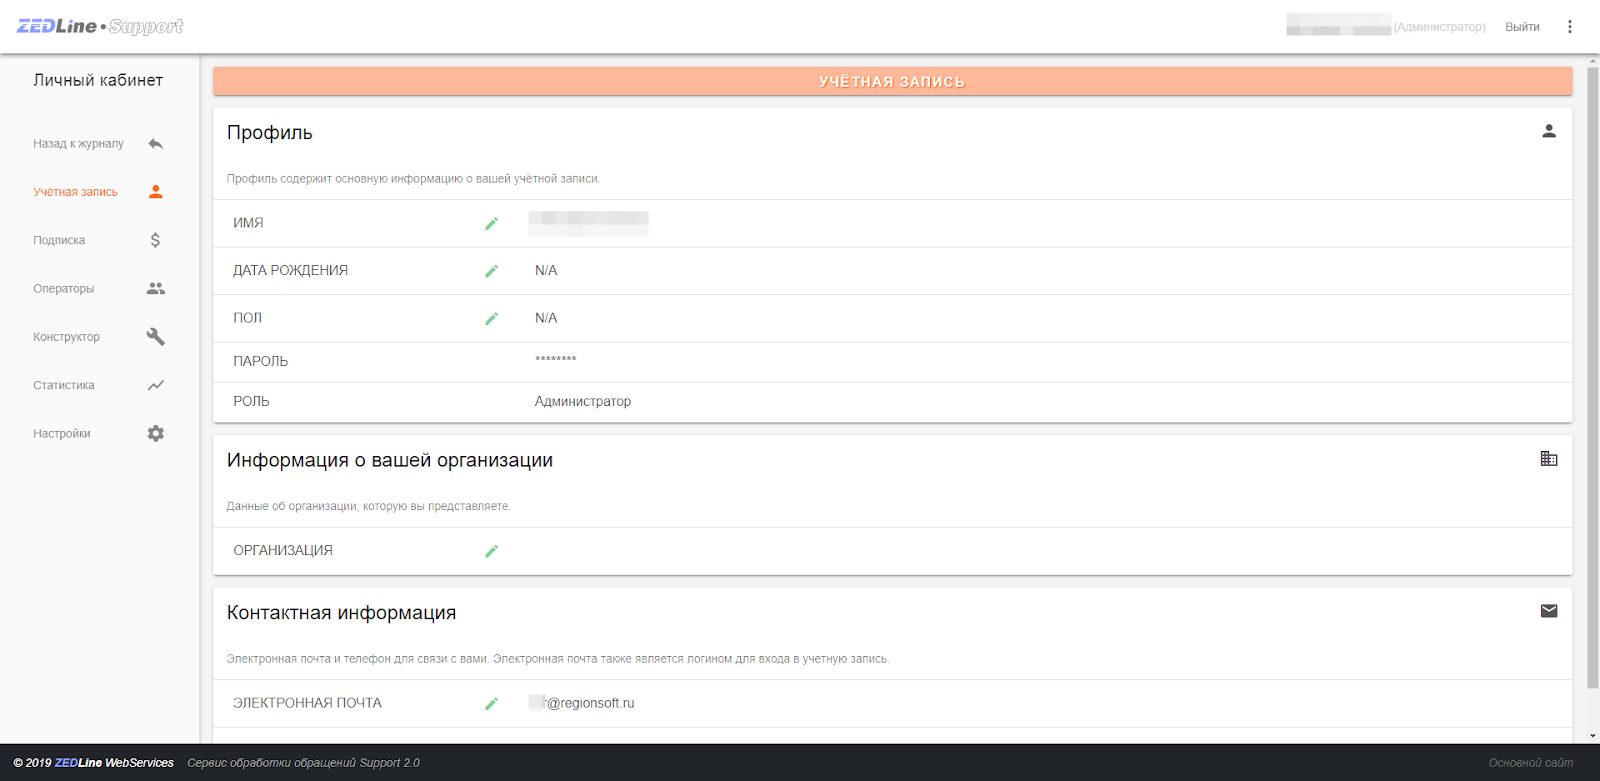Click the N/A value for ДАТА РОЖДЕНИЯ
Viewport: 1600px width, 781px height.
[546, 271]
